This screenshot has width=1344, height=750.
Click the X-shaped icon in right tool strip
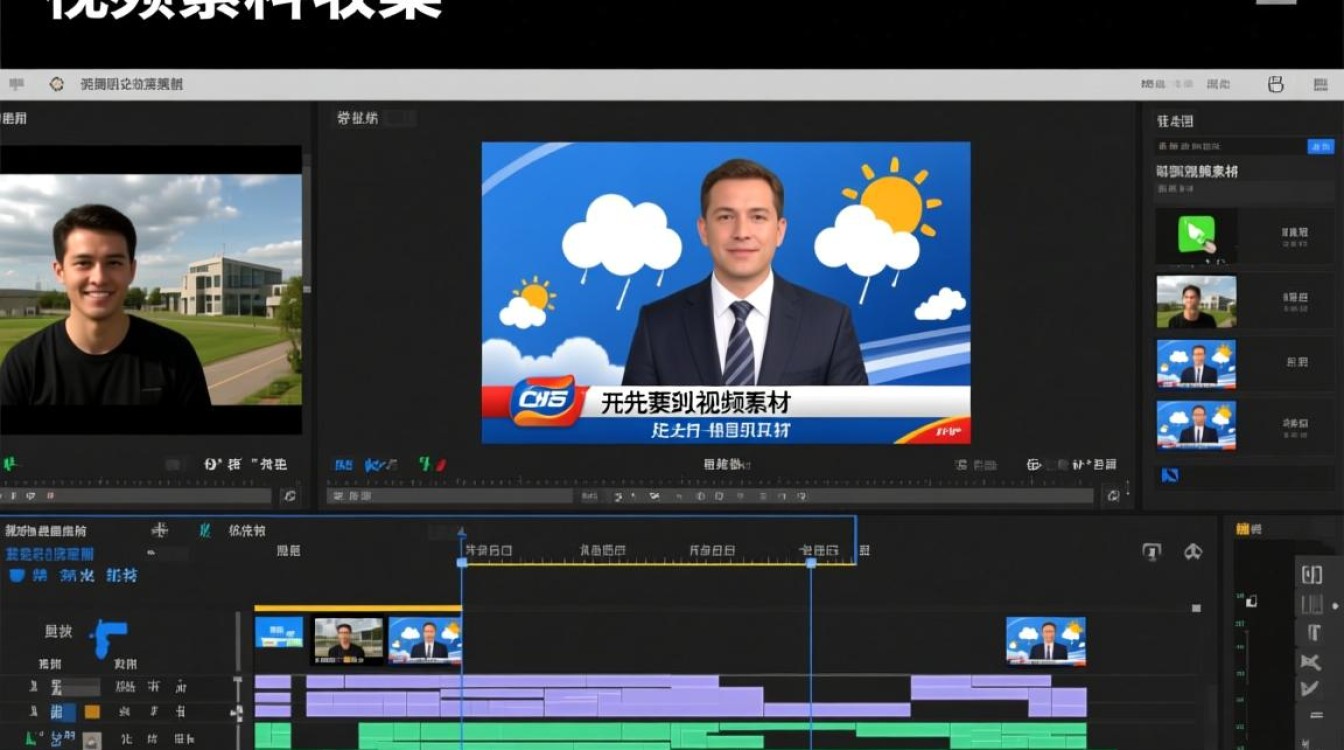tap(1311, 661)
